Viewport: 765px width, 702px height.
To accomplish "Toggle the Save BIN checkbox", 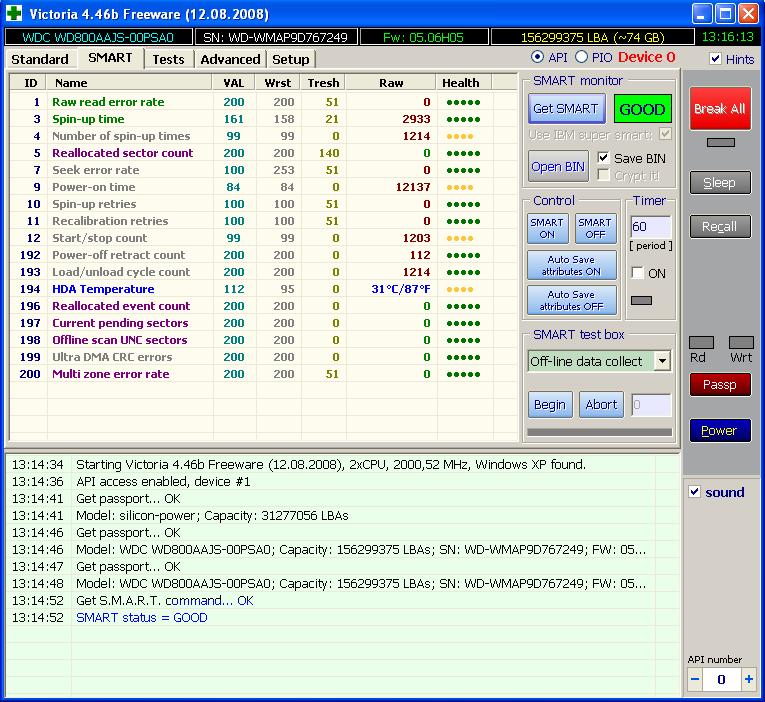I will click(x=604, y=158).
